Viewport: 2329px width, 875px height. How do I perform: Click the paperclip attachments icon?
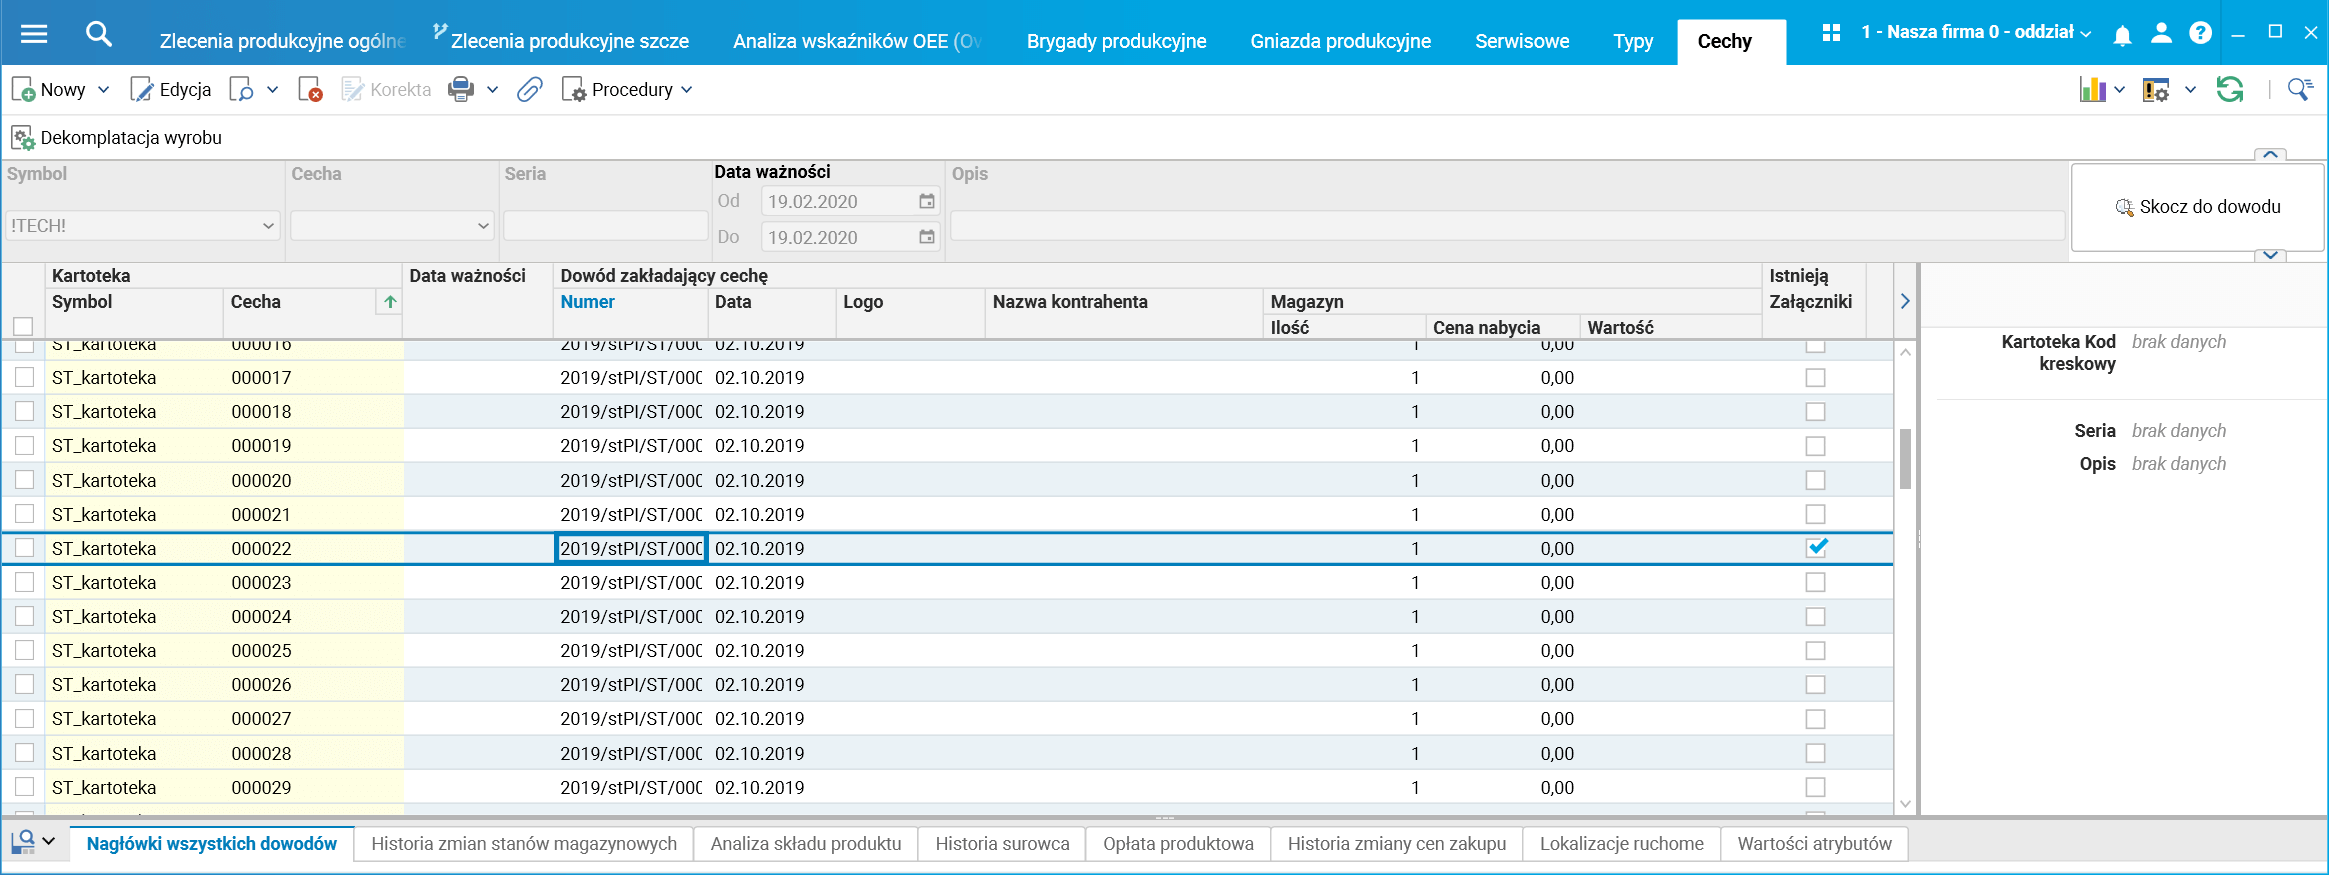(x=529, y=90)
